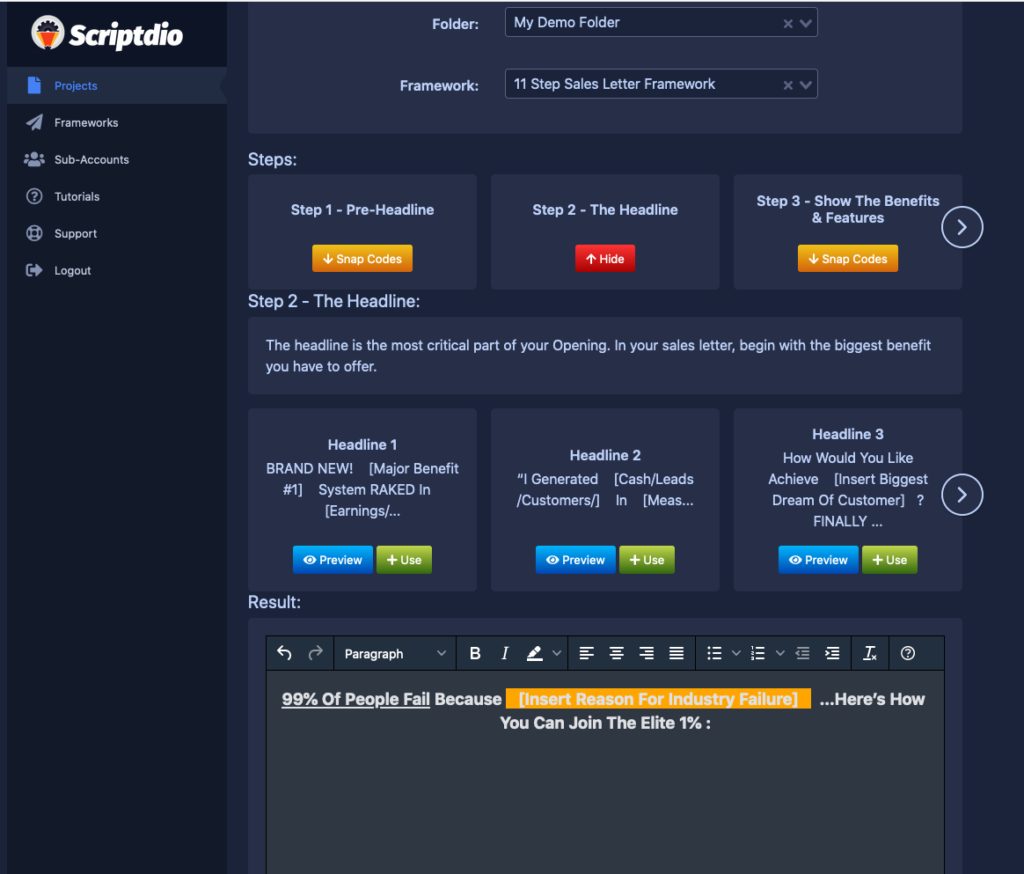Open the My Demo Folder combo box

point(661,23)
